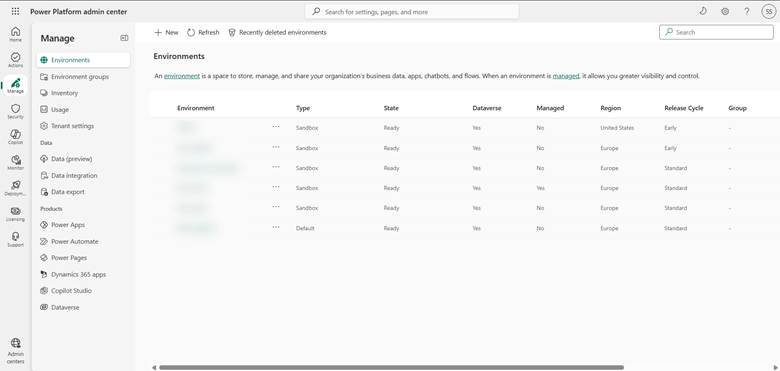Open Deployment in the left rail

(x=15, y=188)
